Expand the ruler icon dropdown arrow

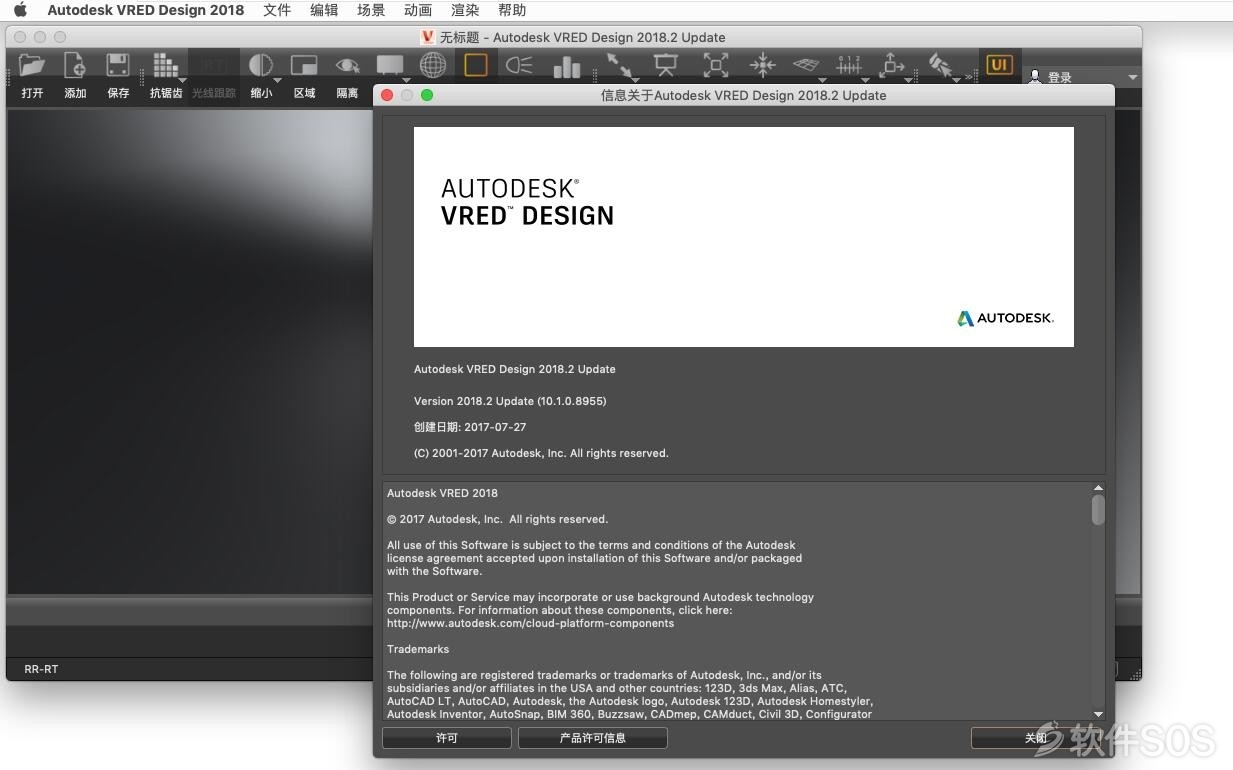(x=865, y=80)
